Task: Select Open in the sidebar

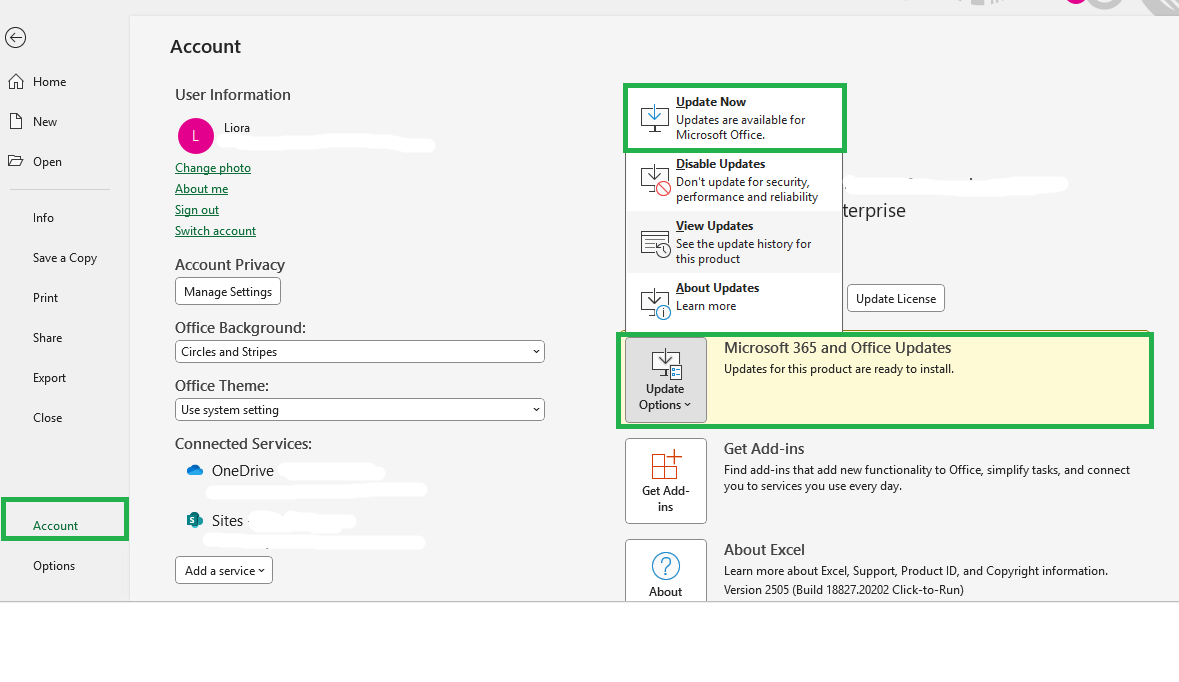Action: point(47,162)
